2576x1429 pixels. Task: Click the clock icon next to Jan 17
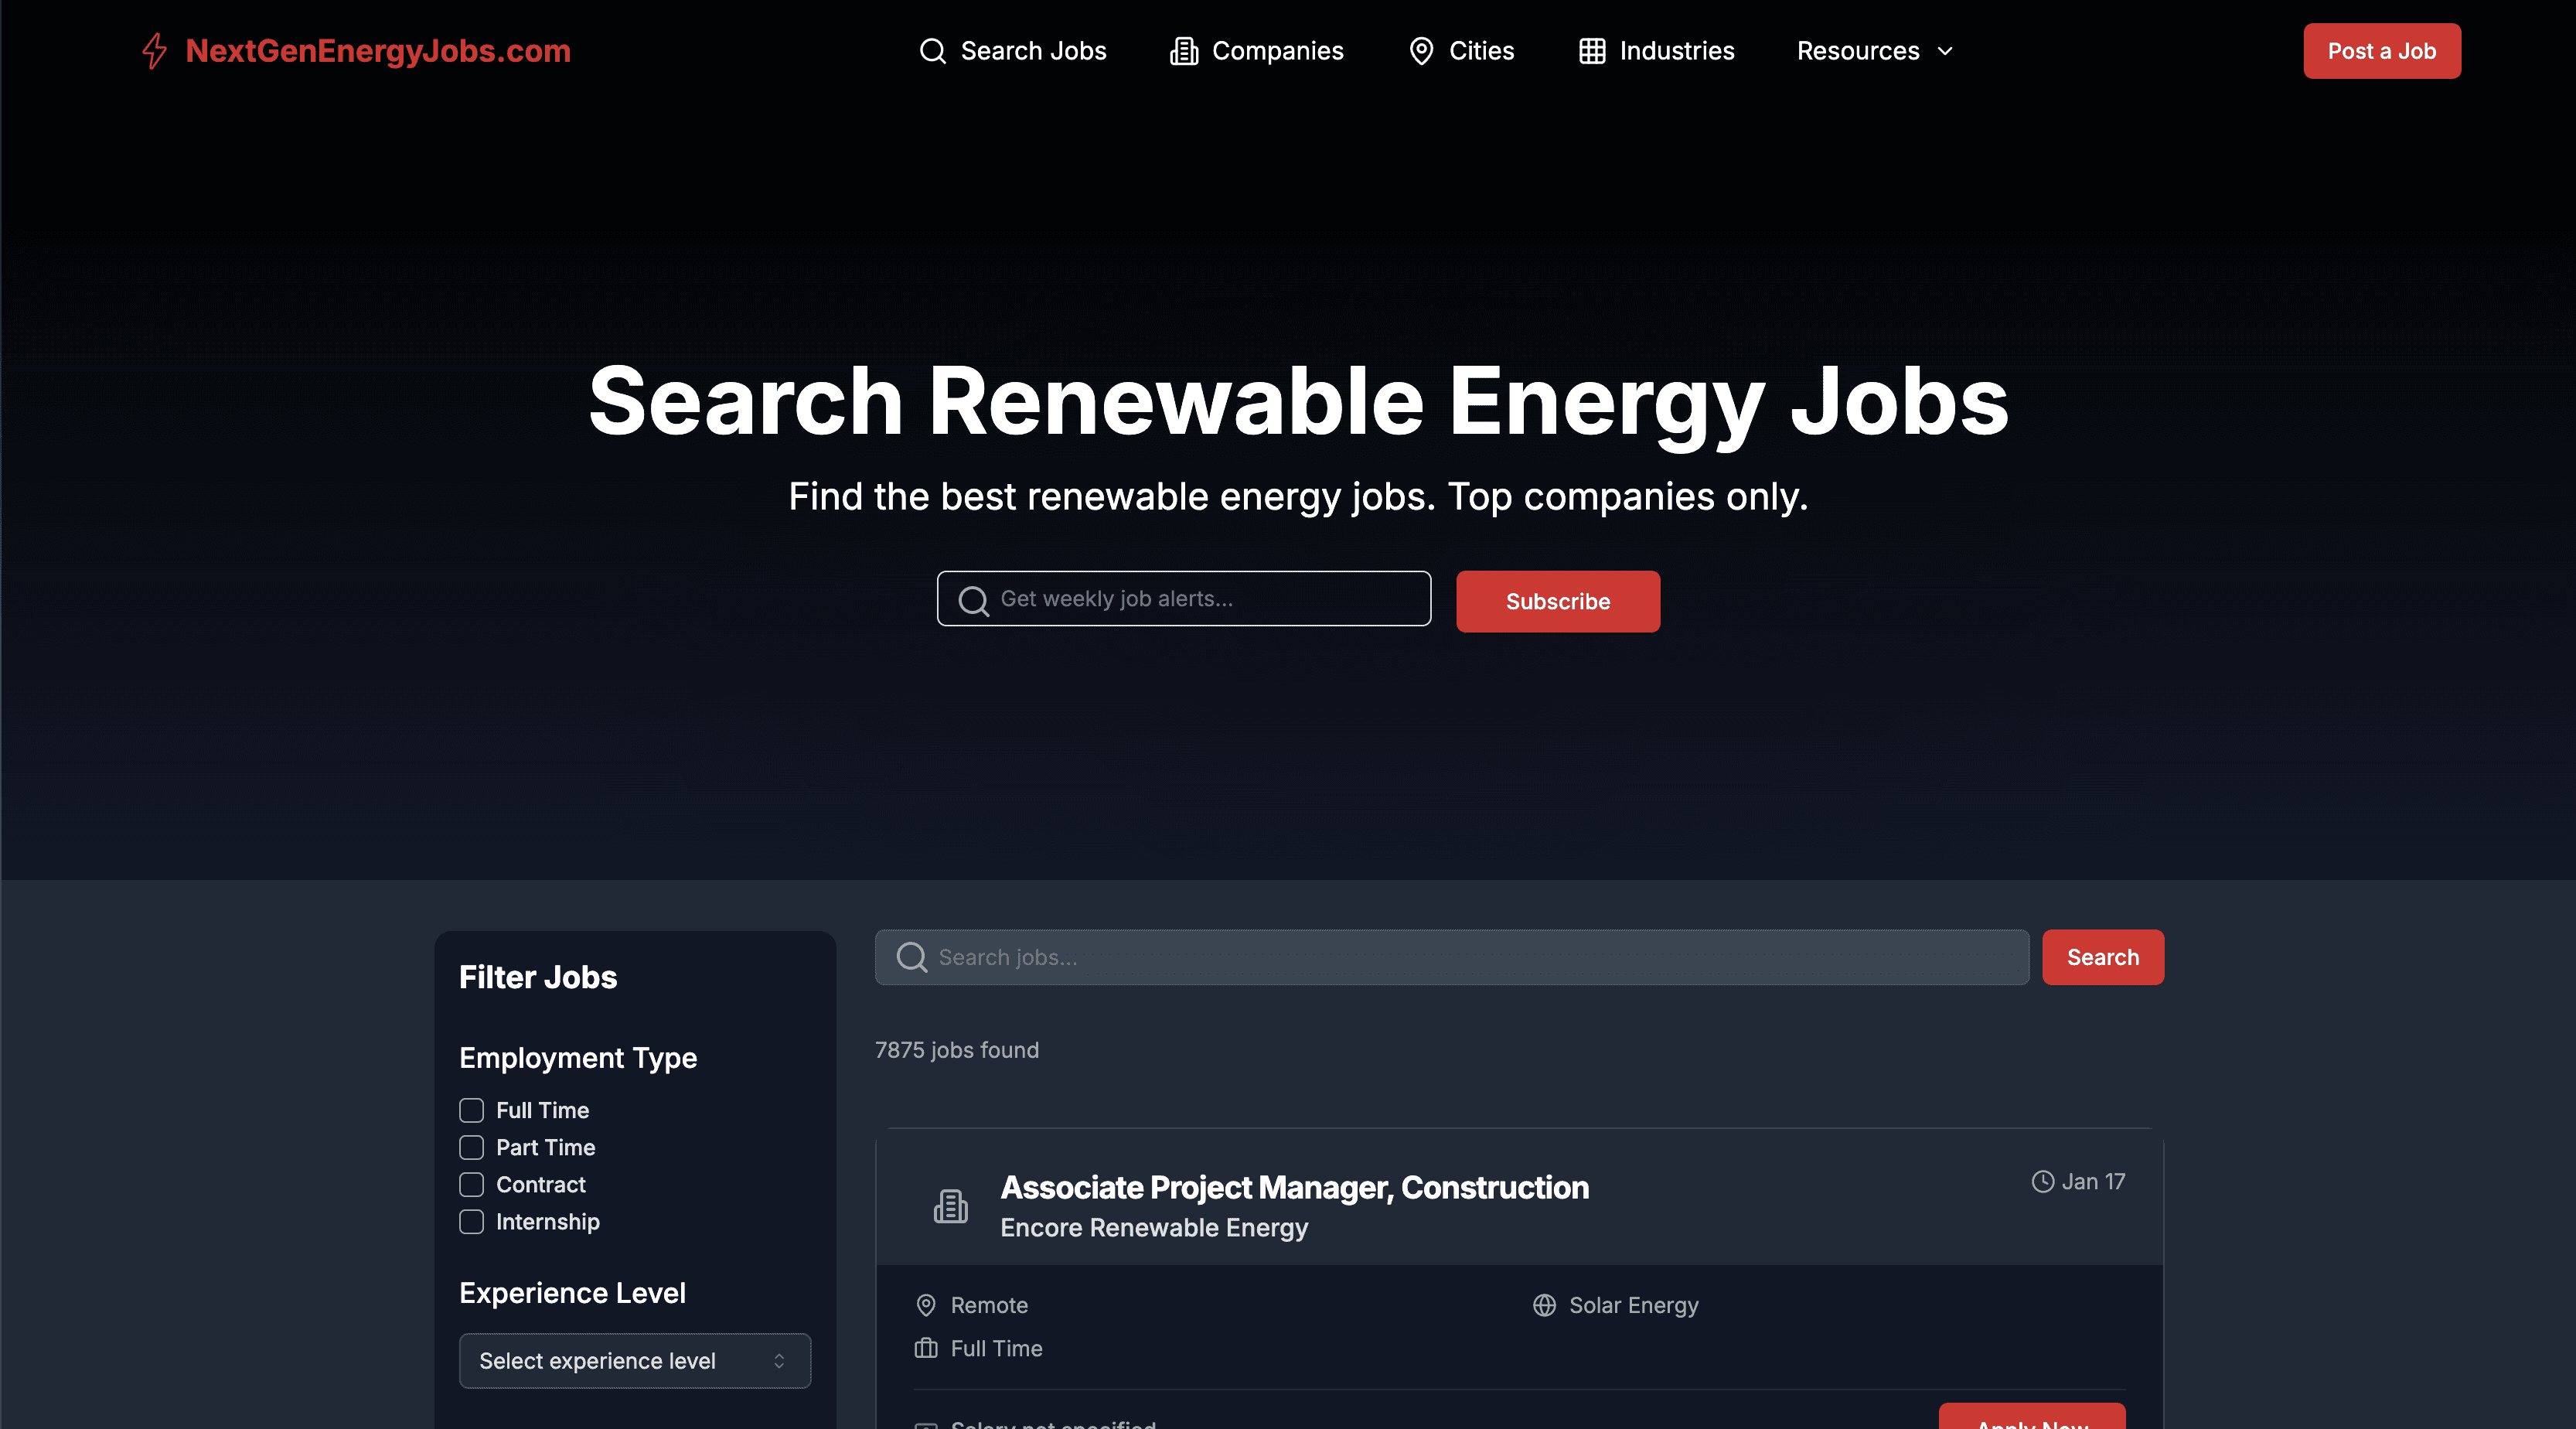click(x=2042, y=1181)
